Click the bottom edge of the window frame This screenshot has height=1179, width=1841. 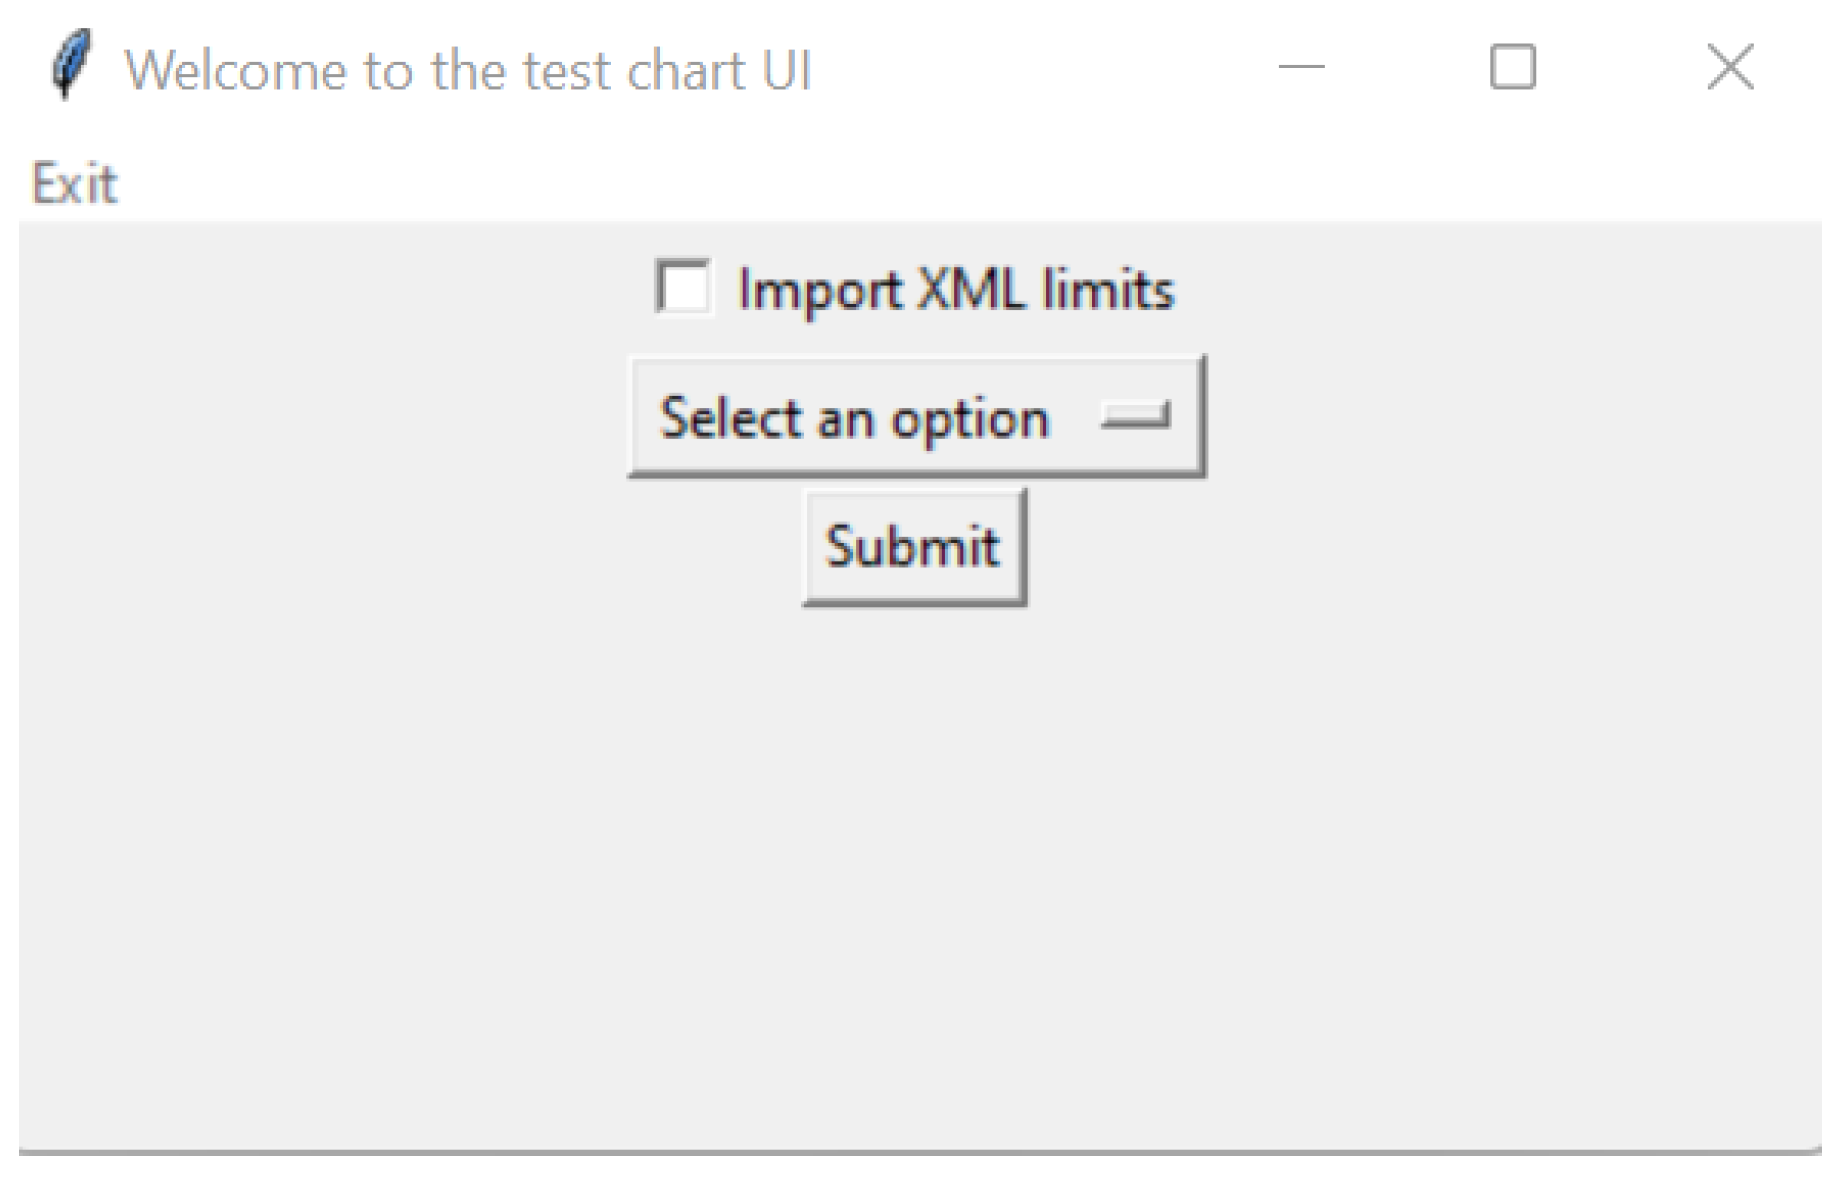[x=918, y=1151]
